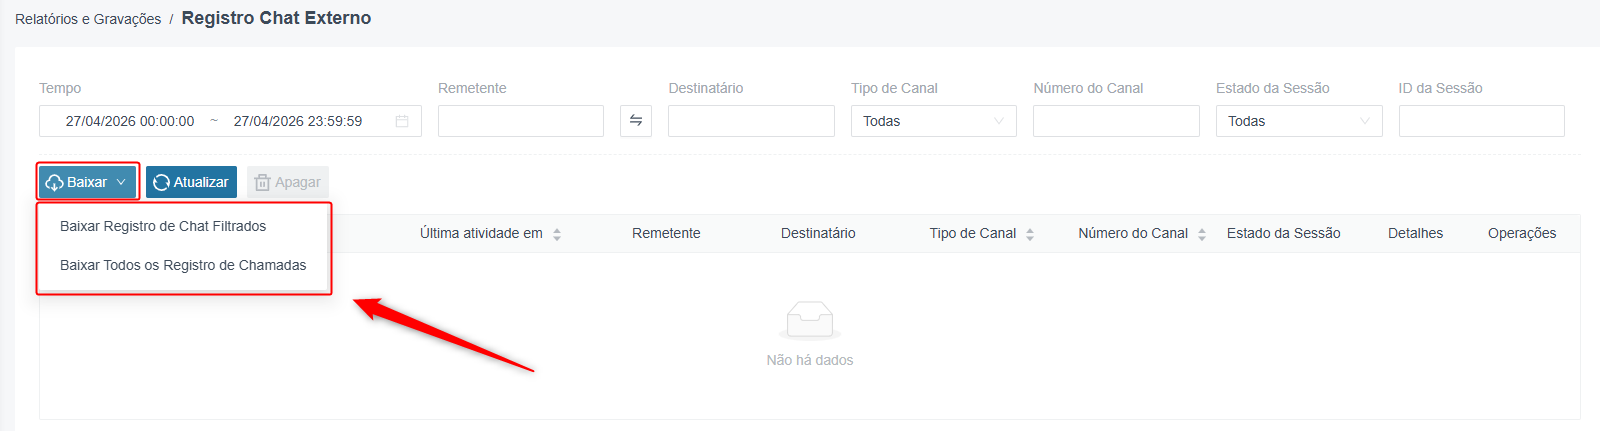Expand the Tipo de Canal dropdown
The width and height of the screenshot is (1600, 431).
[934, 121]
